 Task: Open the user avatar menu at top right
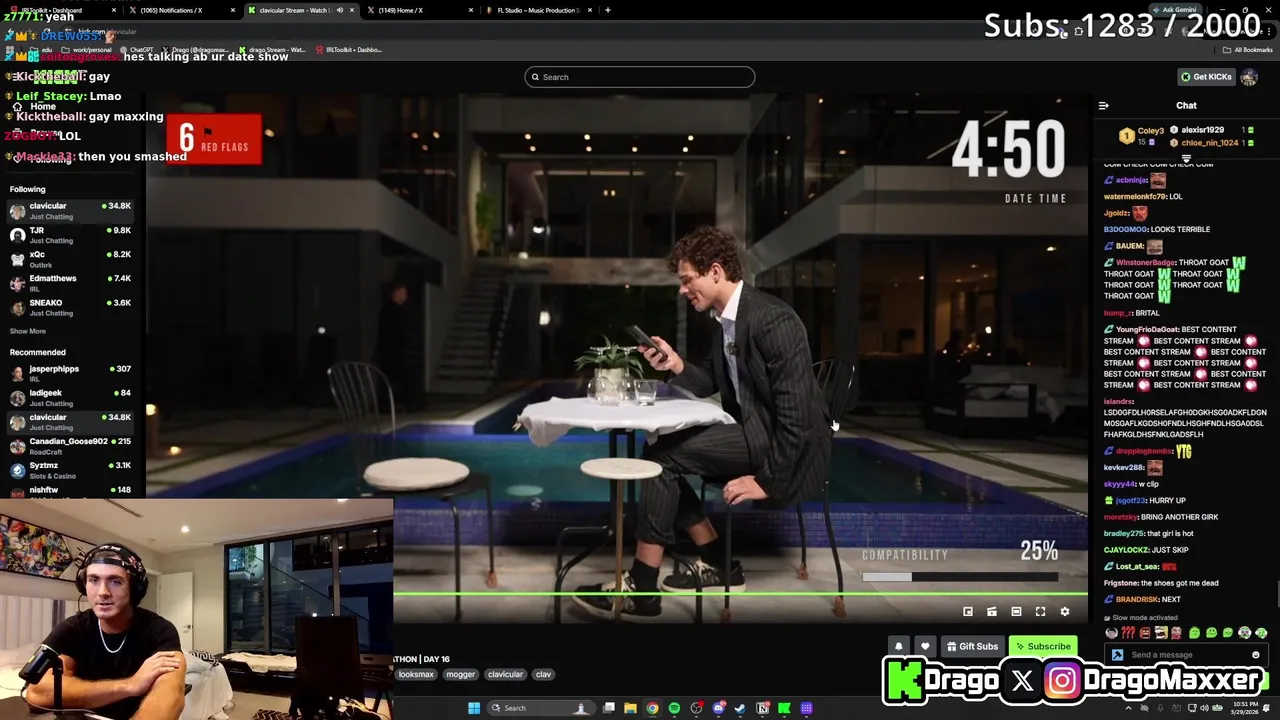point(1249,77)
